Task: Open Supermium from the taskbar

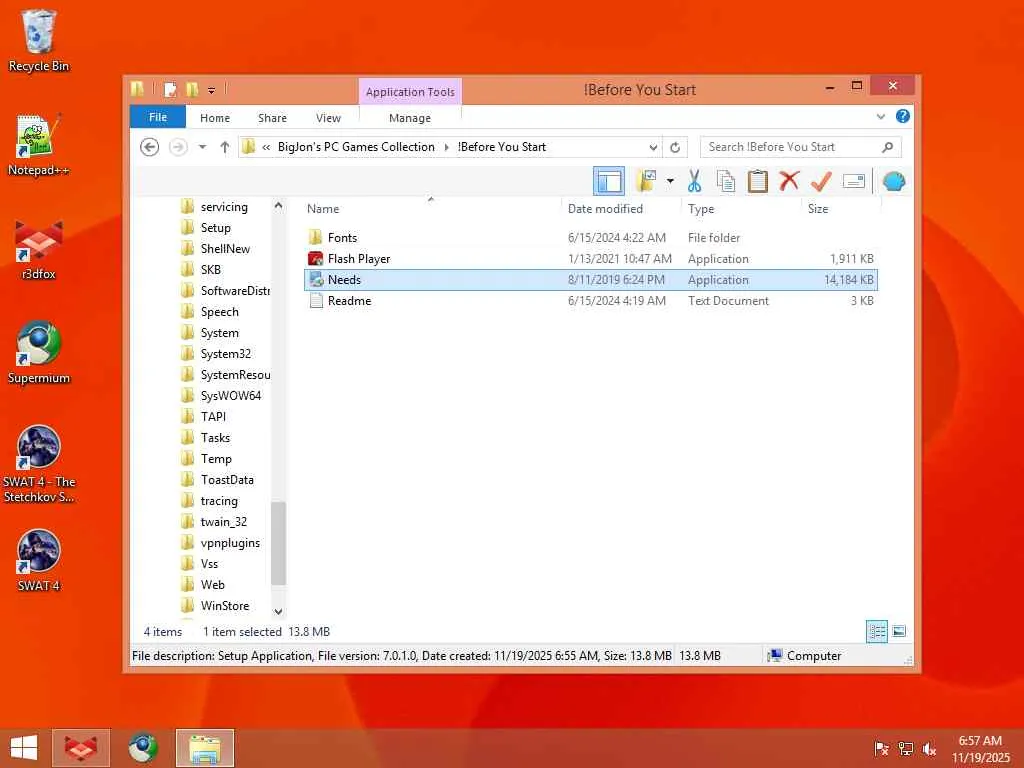Action: click(x=143, y=748)
